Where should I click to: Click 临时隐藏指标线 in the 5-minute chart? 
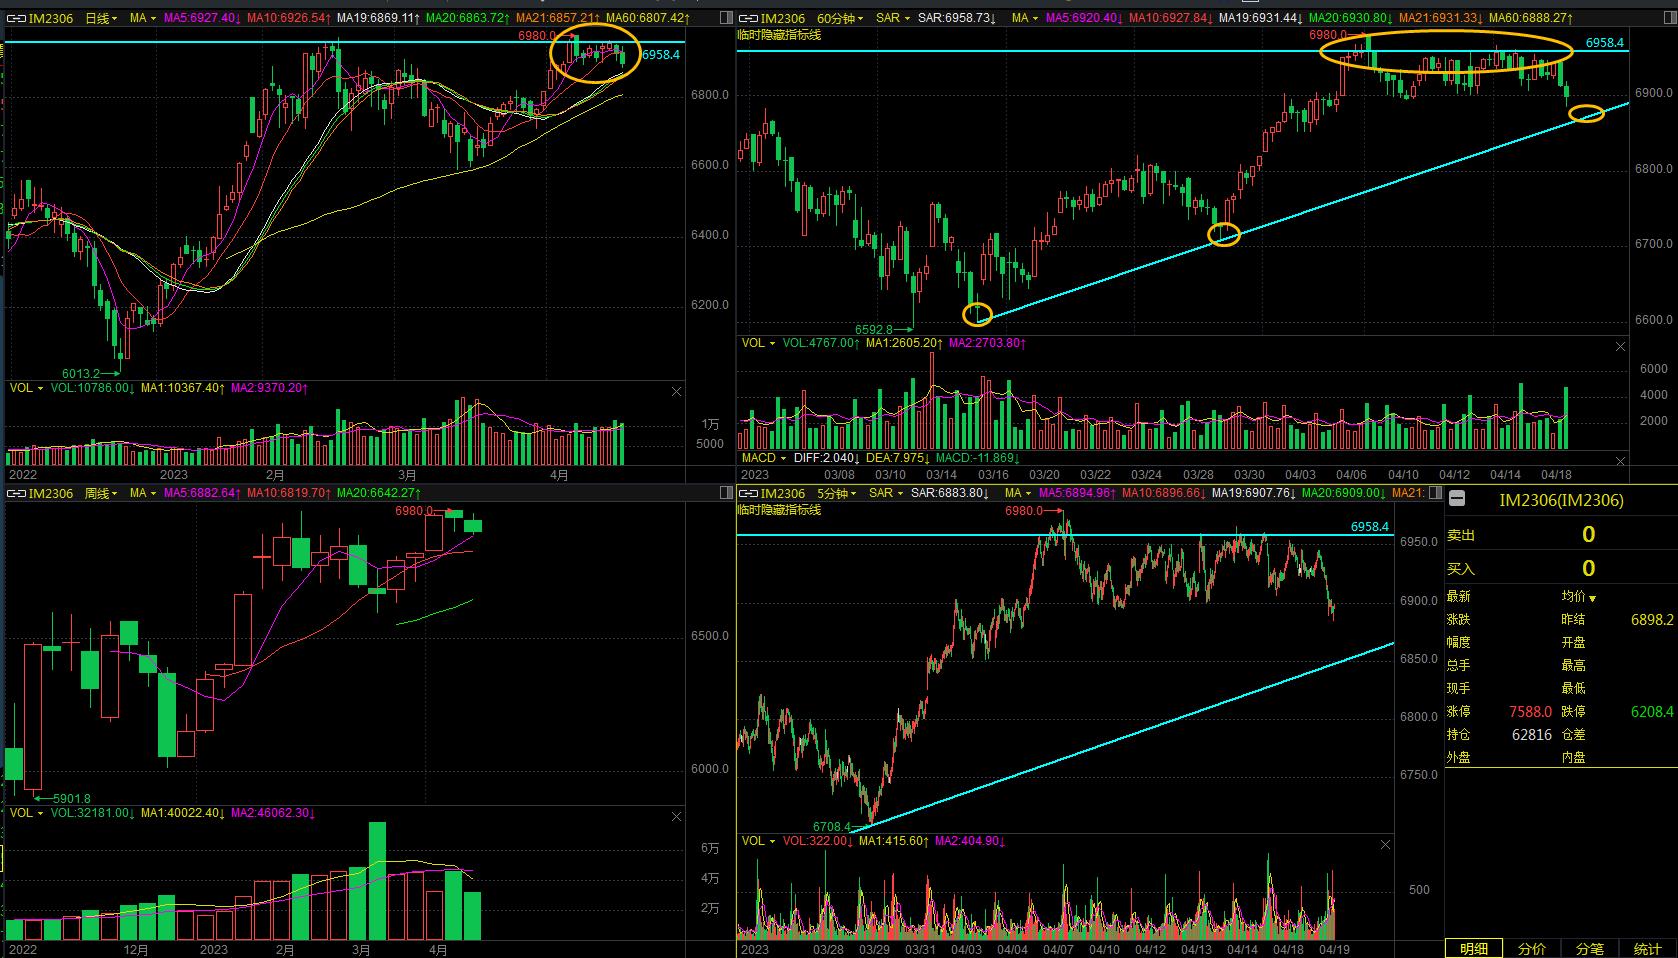(x=779, y=510)
